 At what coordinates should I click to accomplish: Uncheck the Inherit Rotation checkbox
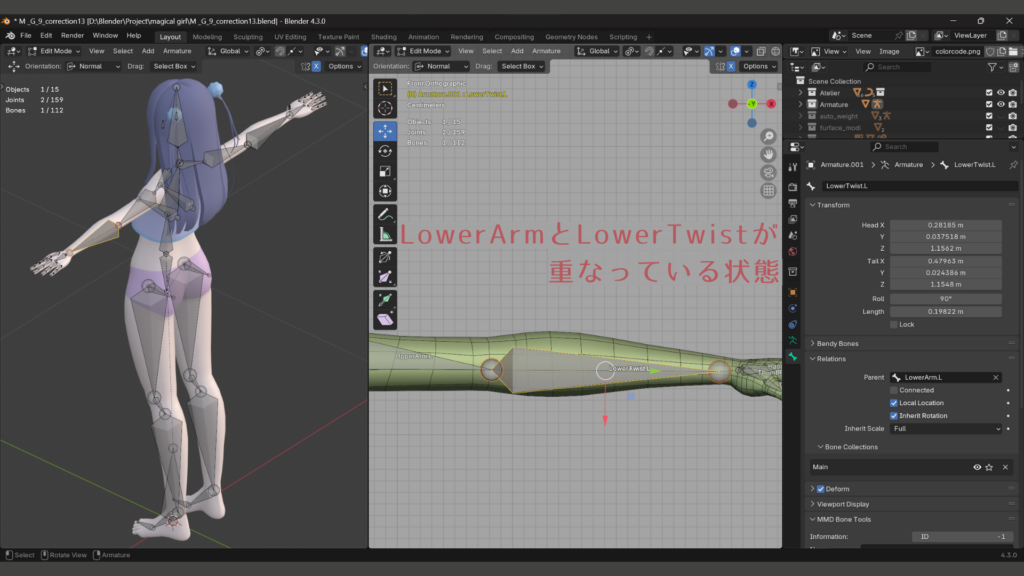pos(894,416)
